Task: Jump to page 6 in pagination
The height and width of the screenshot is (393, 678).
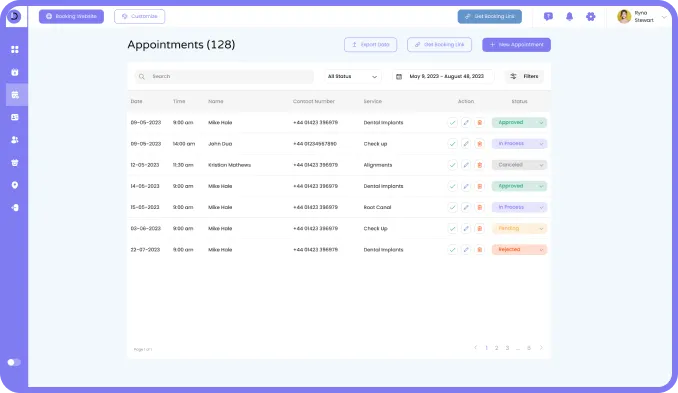Action: [x=529, y=348]
